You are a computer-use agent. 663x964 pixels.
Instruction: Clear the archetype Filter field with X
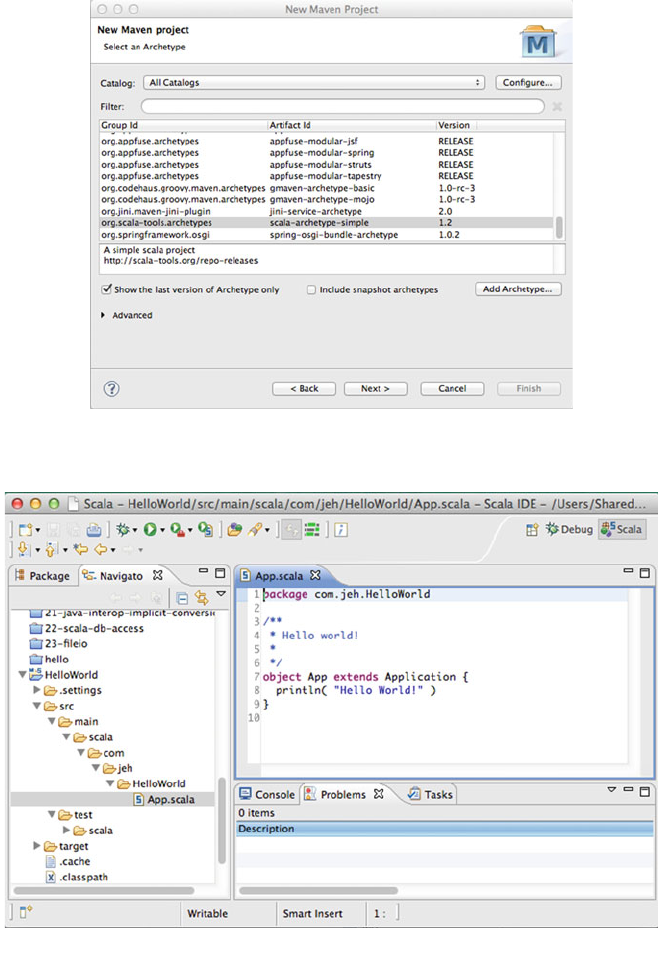[x=557, y=106]
